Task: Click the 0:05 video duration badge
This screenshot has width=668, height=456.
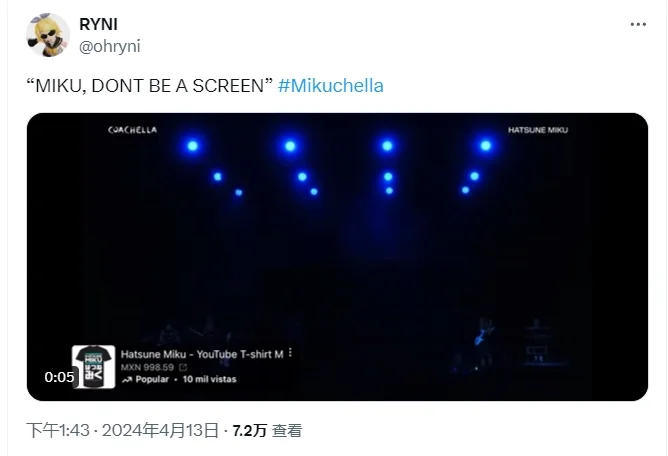Action: pyautogui.click(x=59, y=377)
